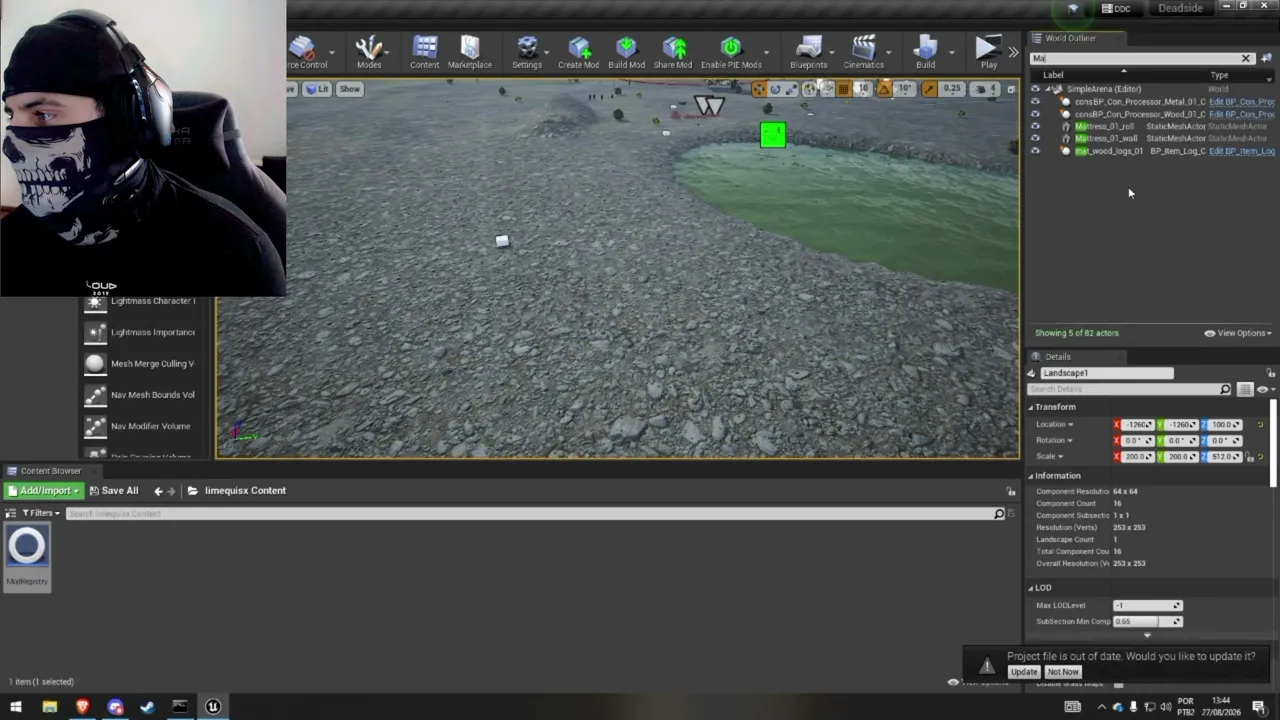Click the Unreal Engine taskbar icon
The image size is (1280, 720).
pos(213,707)
